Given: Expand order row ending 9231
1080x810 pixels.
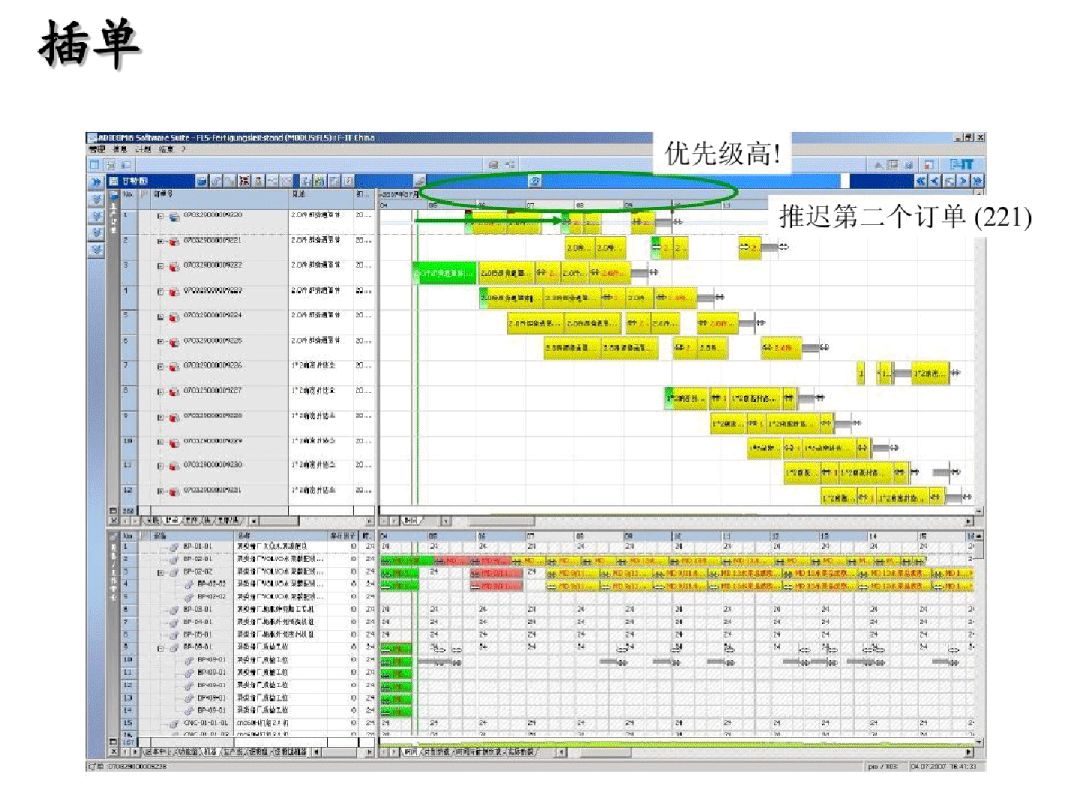Looking at the screenshot, I should tap(160, 492).
